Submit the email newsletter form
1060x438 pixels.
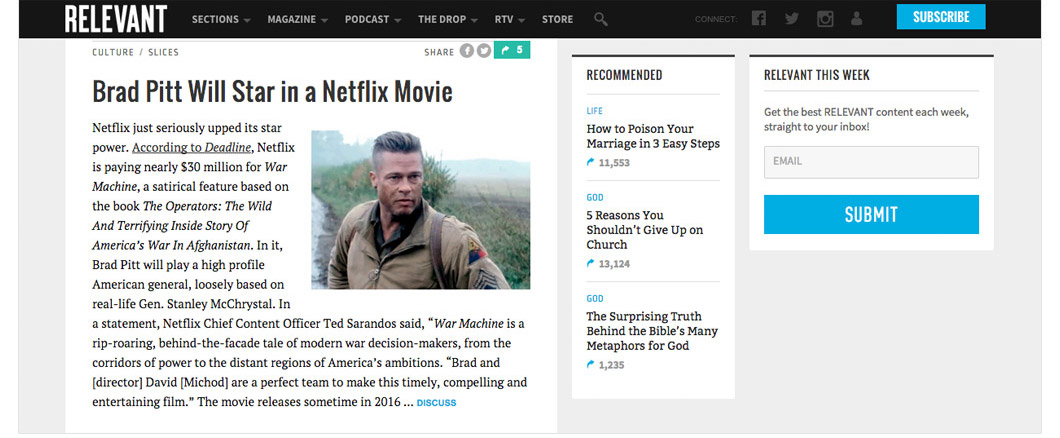click(x=871, y=214)
